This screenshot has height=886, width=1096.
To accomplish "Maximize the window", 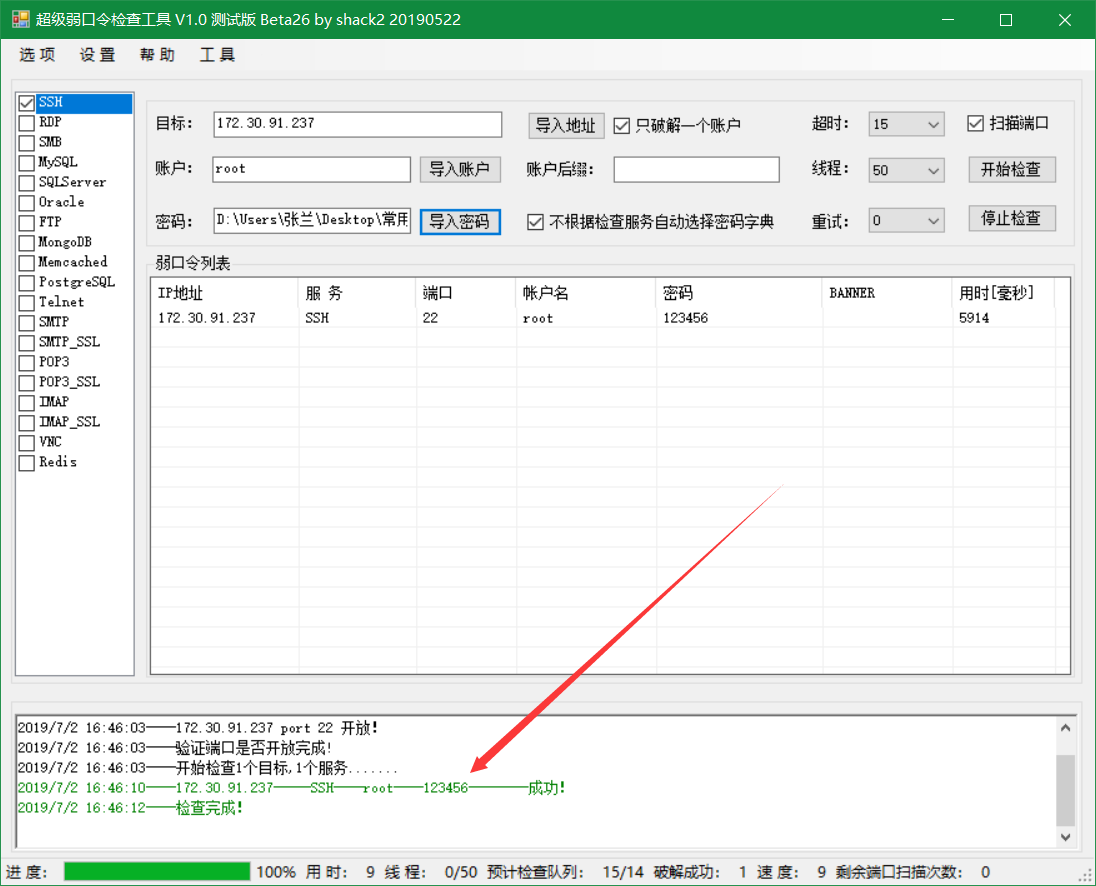I will click(x=1006, y=20).
